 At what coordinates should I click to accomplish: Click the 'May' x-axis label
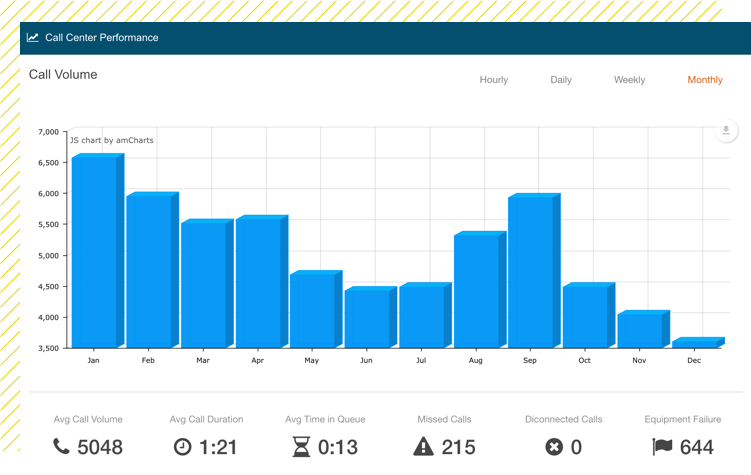coord(311,361)
